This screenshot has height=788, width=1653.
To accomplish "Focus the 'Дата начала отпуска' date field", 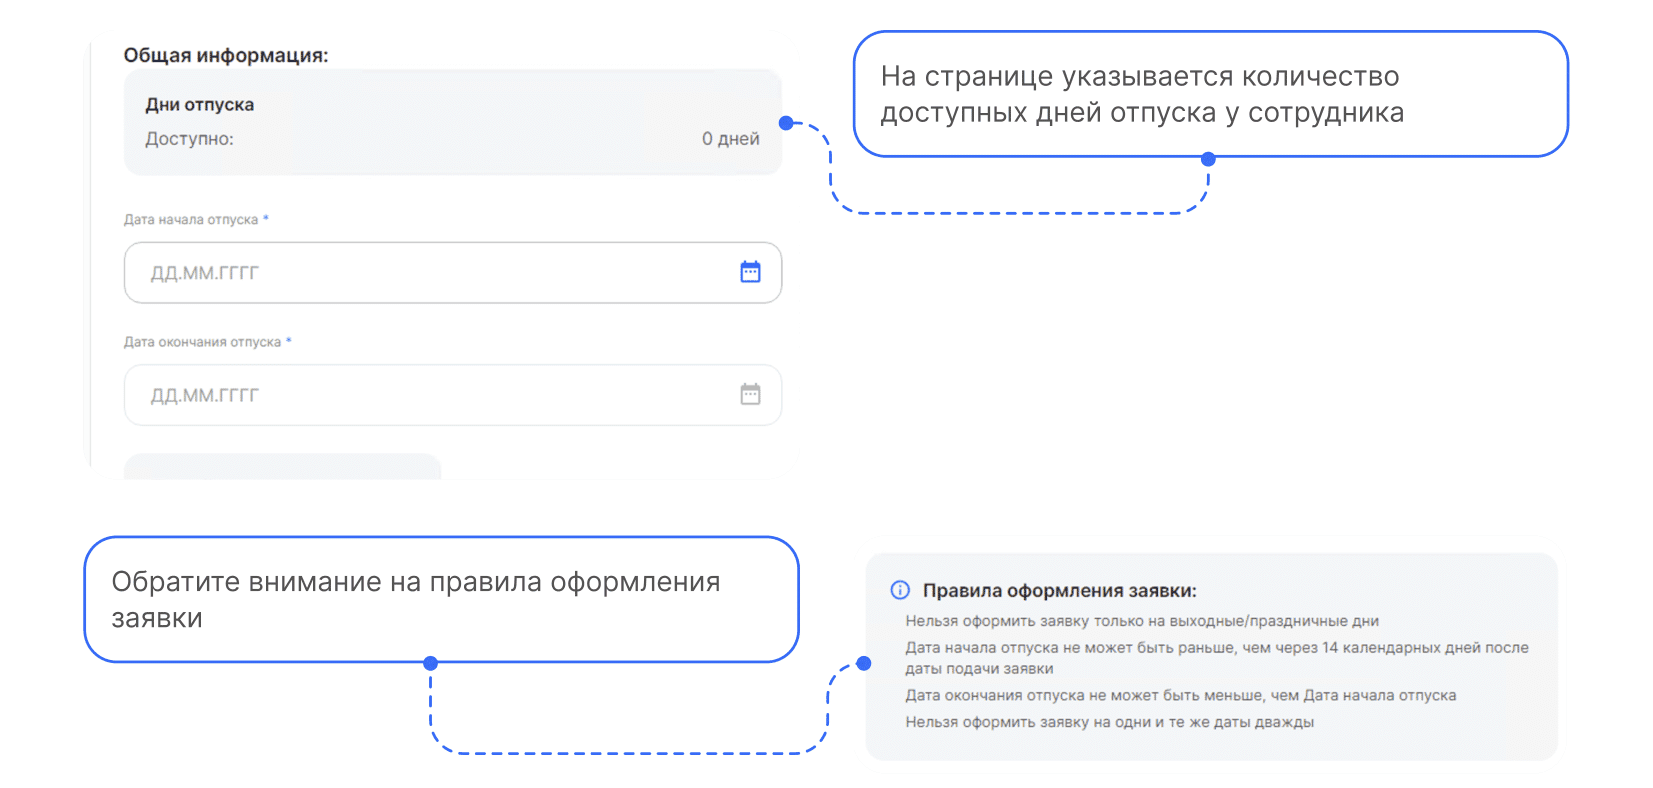I will click(430, 273).
